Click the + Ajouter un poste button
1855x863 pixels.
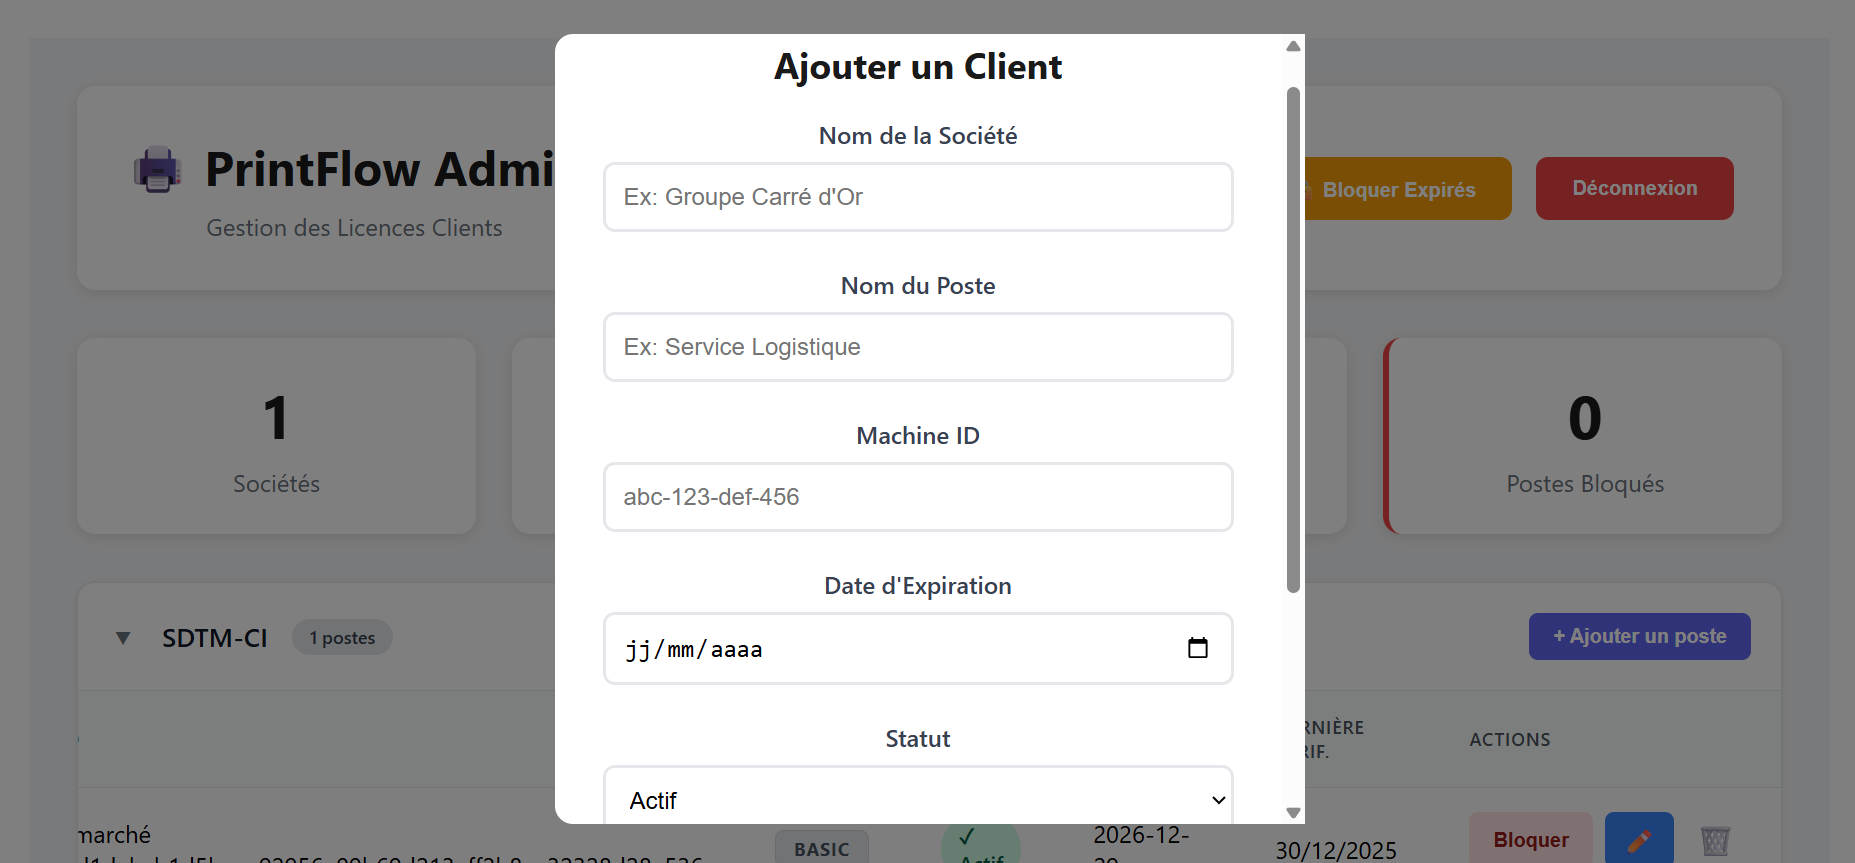pyautogui.click(x=1638, y=636)
